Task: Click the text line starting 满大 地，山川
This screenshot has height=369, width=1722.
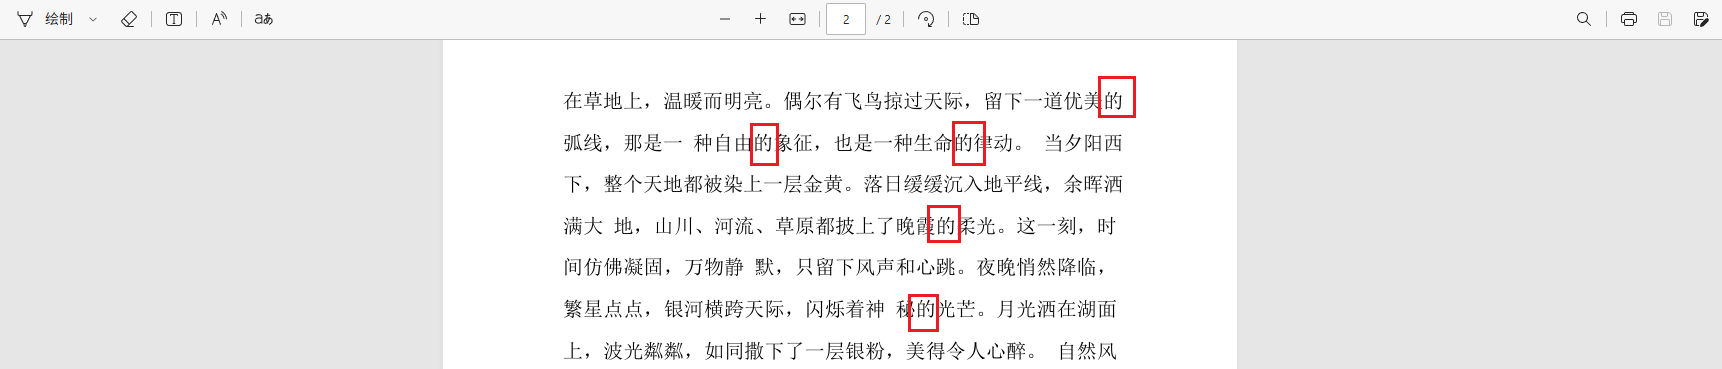Action: pos(840,226)
